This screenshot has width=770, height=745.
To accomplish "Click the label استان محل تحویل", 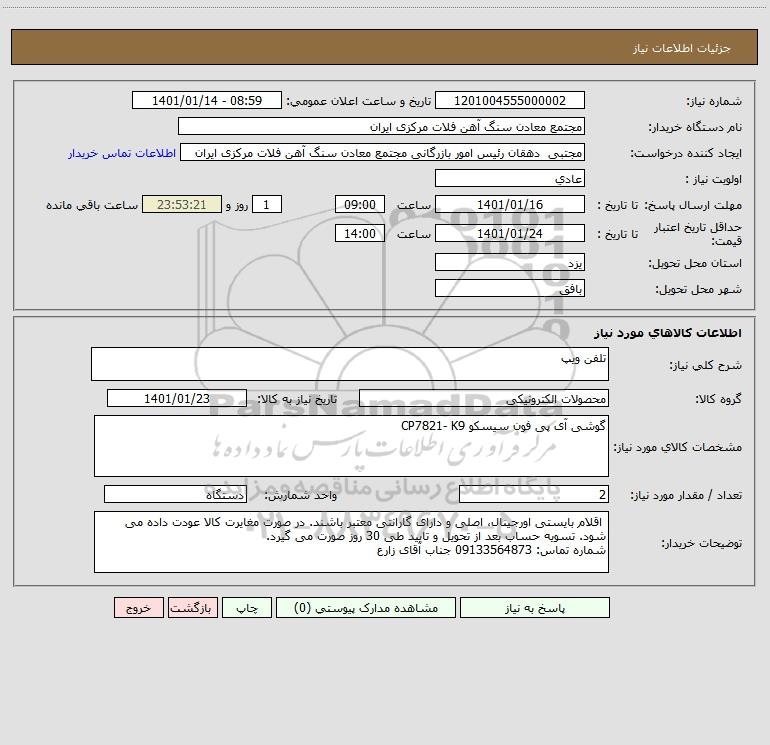I will (x=695, y=263).
